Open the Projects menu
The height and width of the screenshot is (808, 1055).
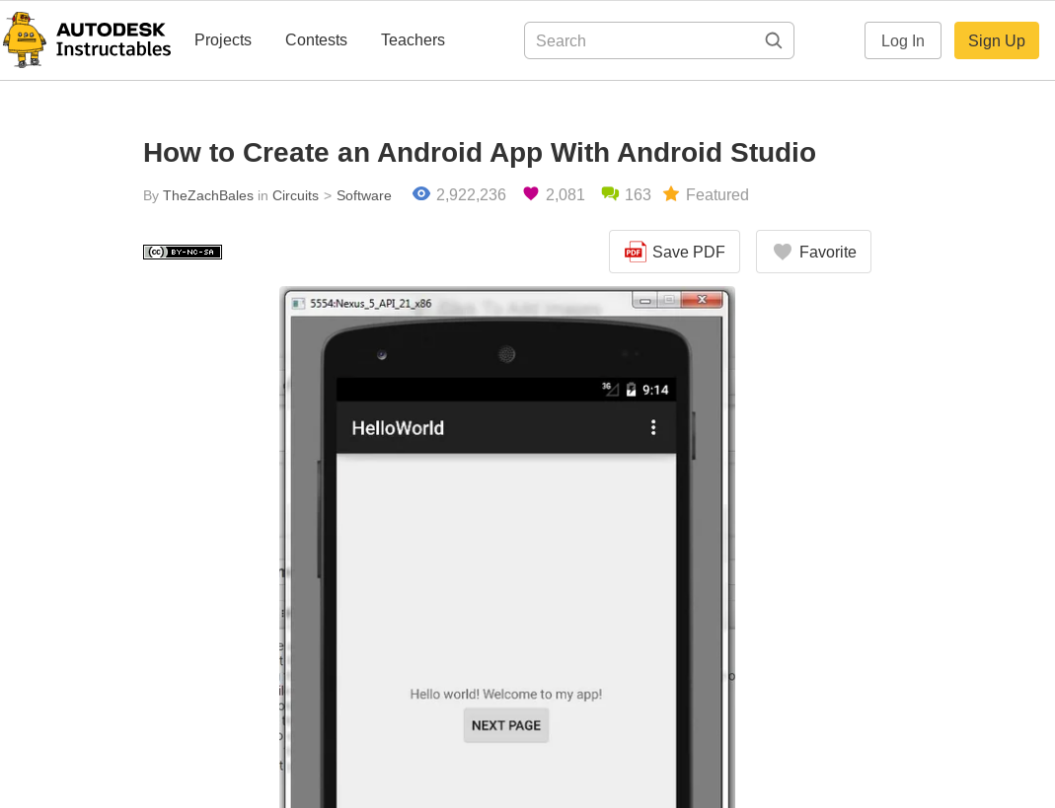223,40
